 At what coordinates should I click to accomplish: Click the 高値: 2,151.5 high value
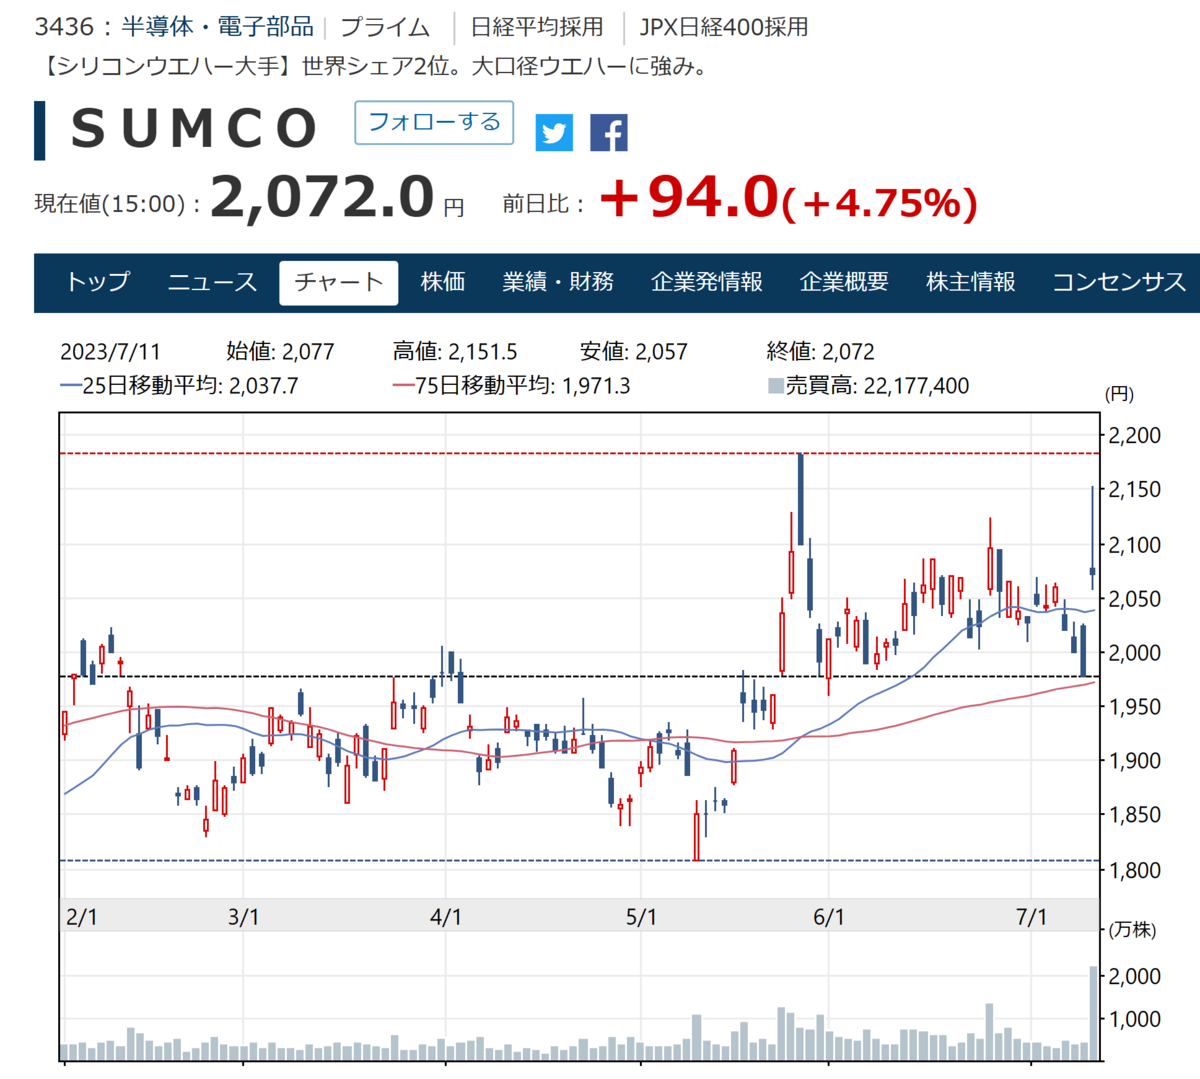click(x=455, y=352)
